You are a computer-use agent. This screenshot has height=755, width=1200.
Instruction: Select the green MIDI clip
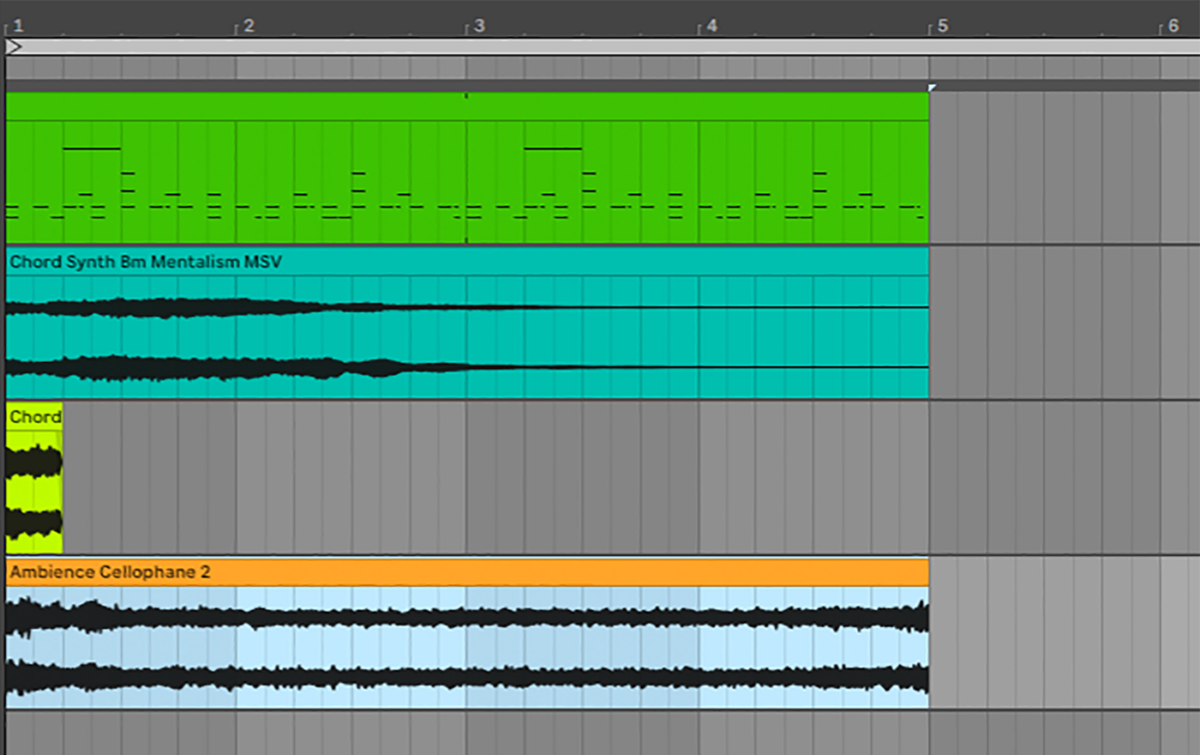pos(467,167)
